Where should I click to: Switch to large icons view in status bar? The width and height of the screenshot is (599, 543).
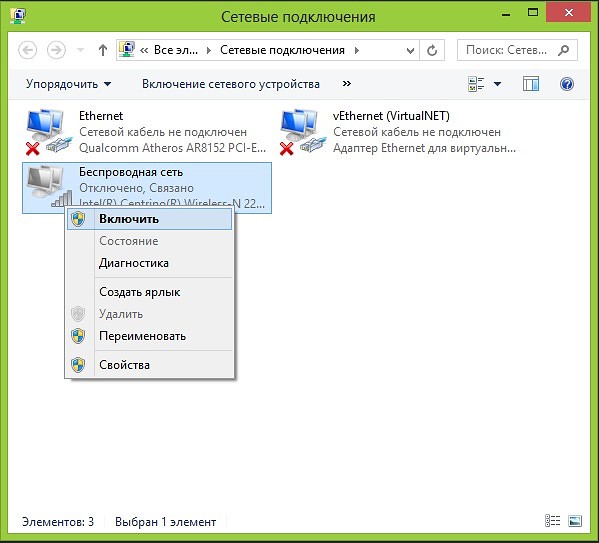point(575,521)
